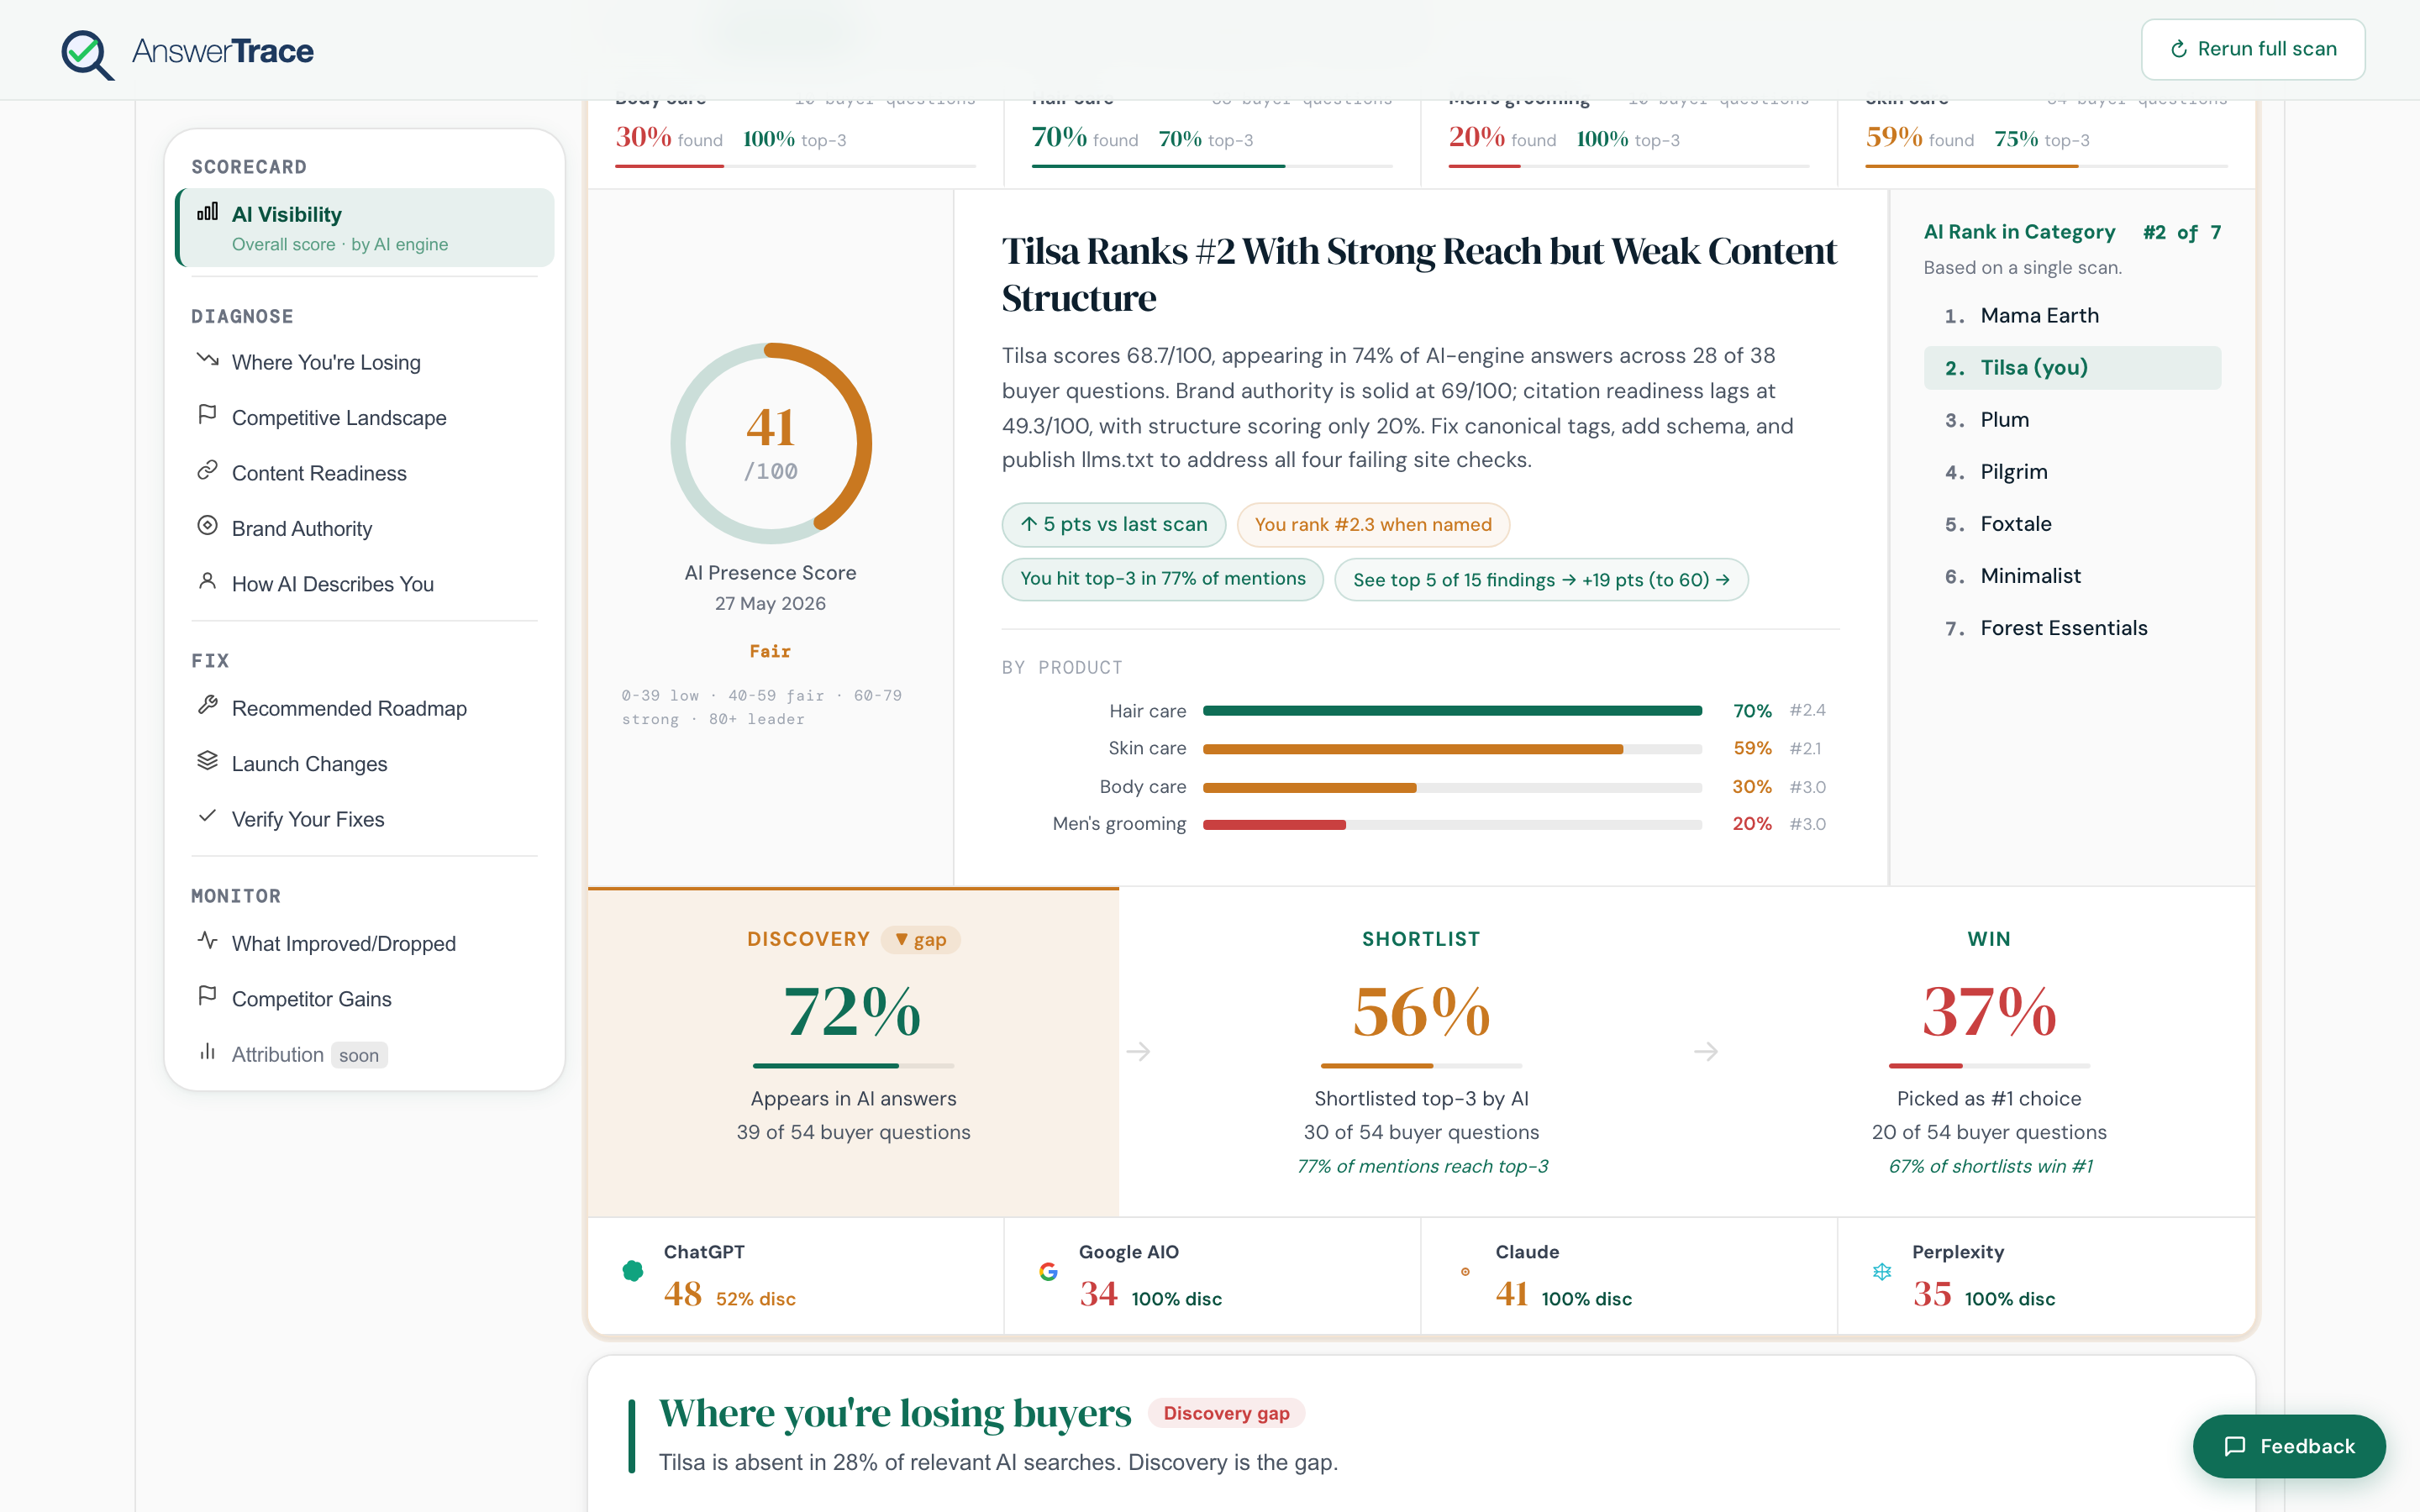This screenshot has height=1512, width=2420.
Task: Select the Discovery 72% funnel card
Action: point(853,1051)
